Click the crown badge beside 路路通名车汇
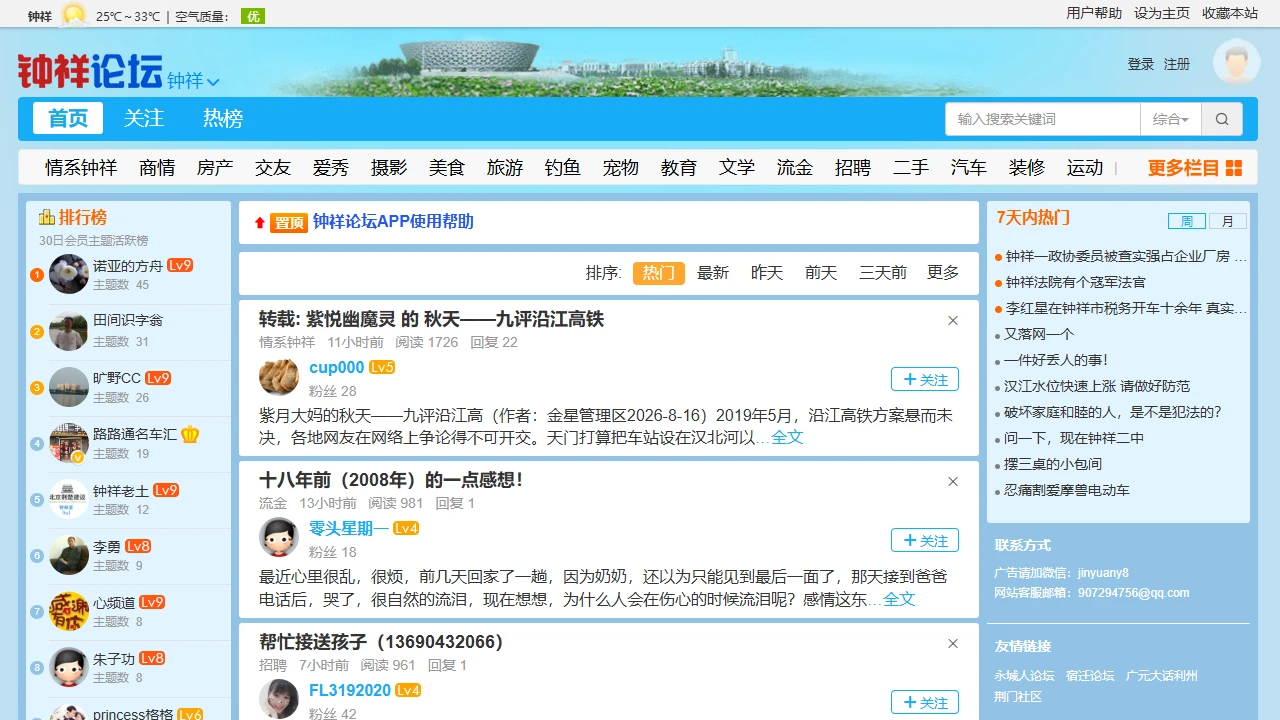Screen dimensions: 1280x720 tap(190, 434)
